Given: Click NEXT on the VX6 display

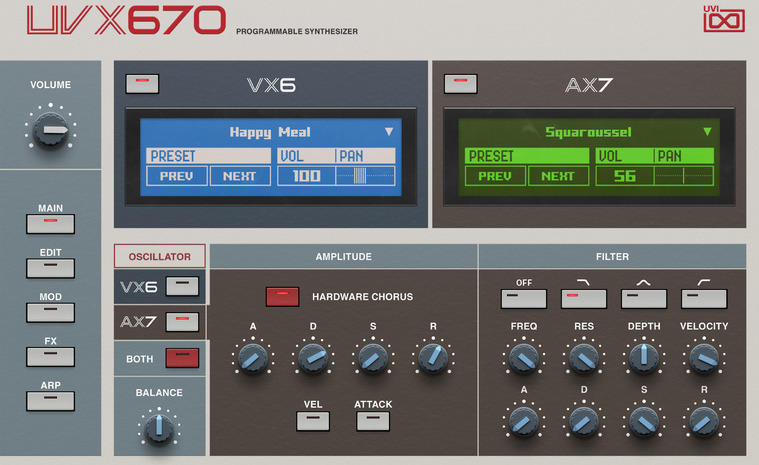Looking at the screenshot, I should 240,176.
